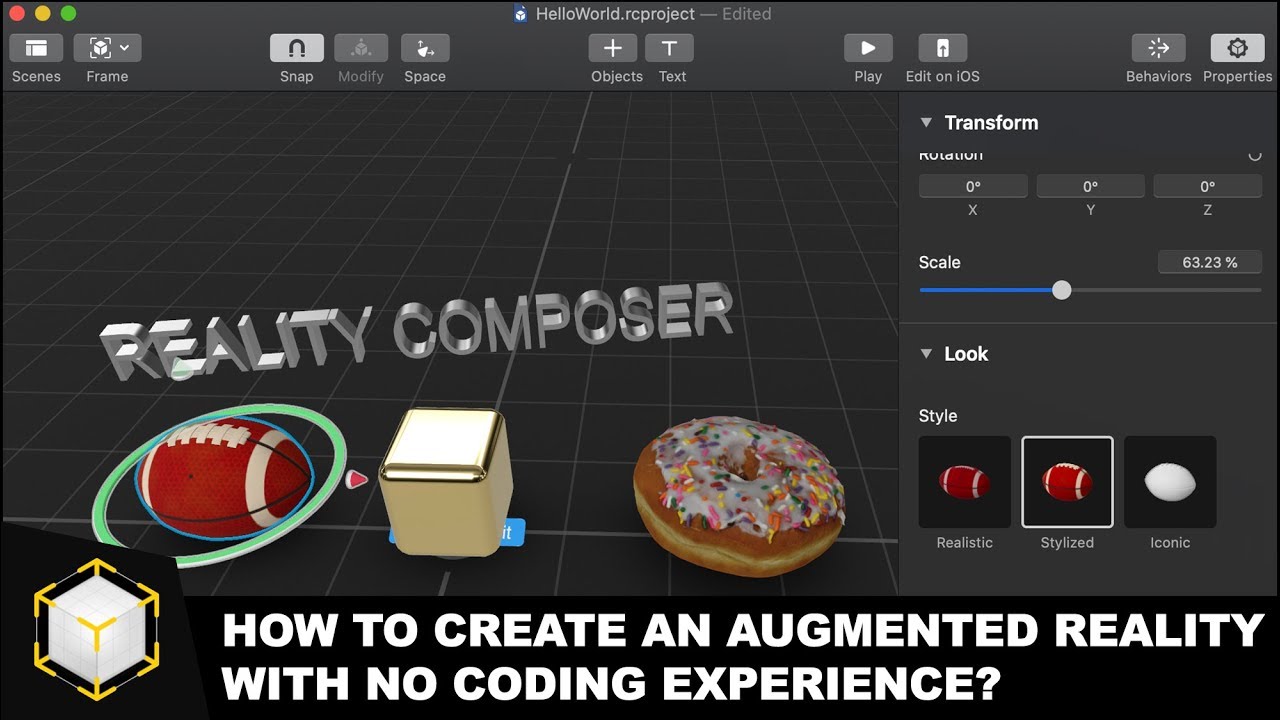Add Text to the scene

coord(670,48)
